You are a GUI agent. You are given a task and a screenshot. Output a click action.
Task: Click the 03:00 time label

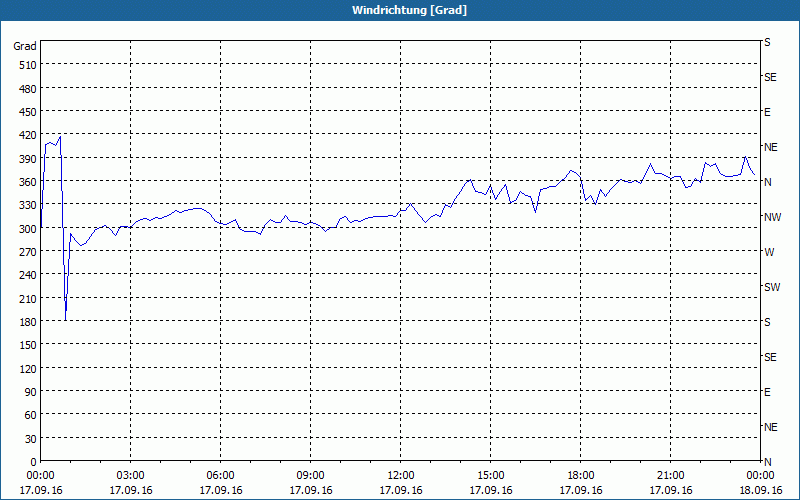tap(131, 476)
